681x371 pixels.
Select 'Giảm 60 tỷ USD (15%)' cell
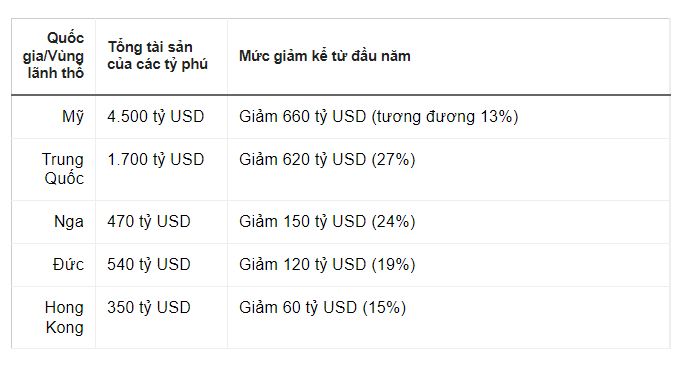click(449, 317)
